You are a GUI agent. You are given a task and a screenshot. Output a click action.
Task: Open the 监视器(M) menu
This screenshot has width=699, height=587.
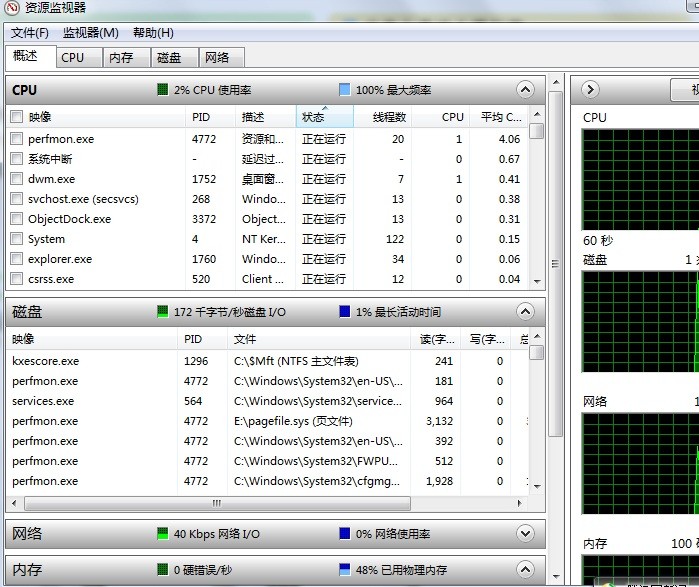click(90, 33)
